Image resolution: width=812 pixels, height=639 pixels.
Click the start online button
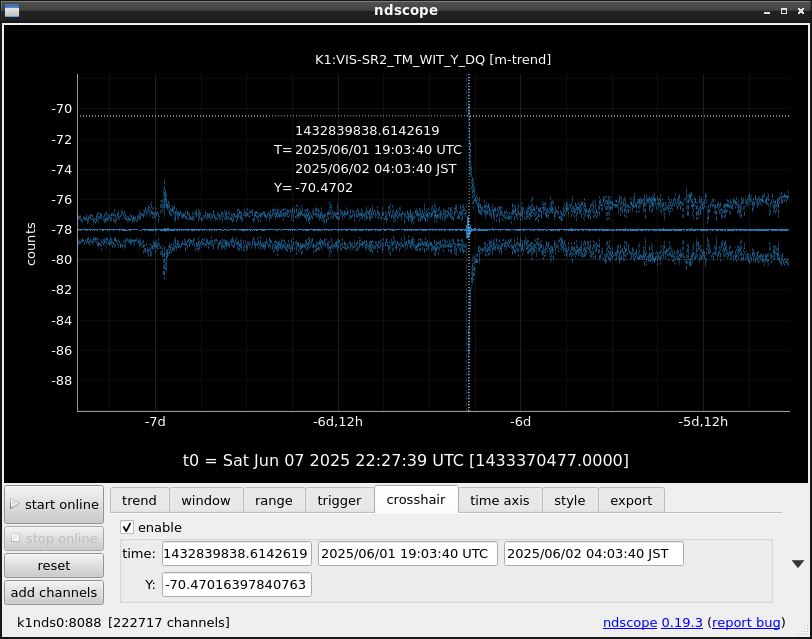click(54, 504)
